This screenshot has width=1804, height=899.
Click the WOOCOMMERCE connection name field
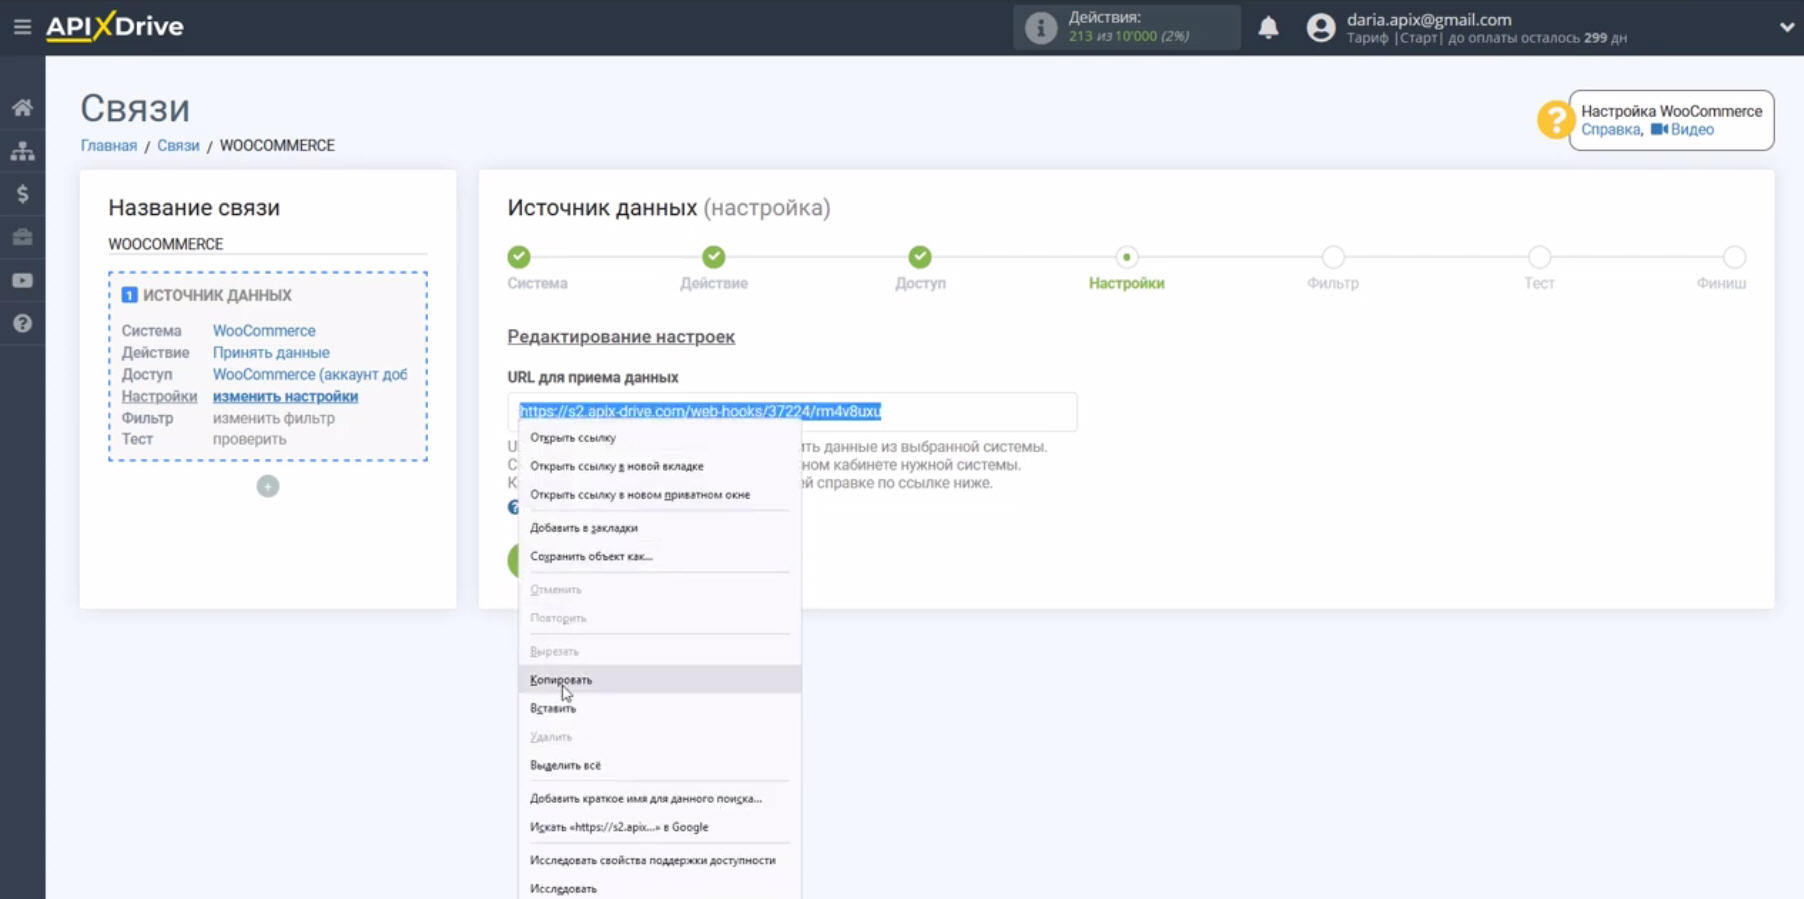click(x=267, y=244)
